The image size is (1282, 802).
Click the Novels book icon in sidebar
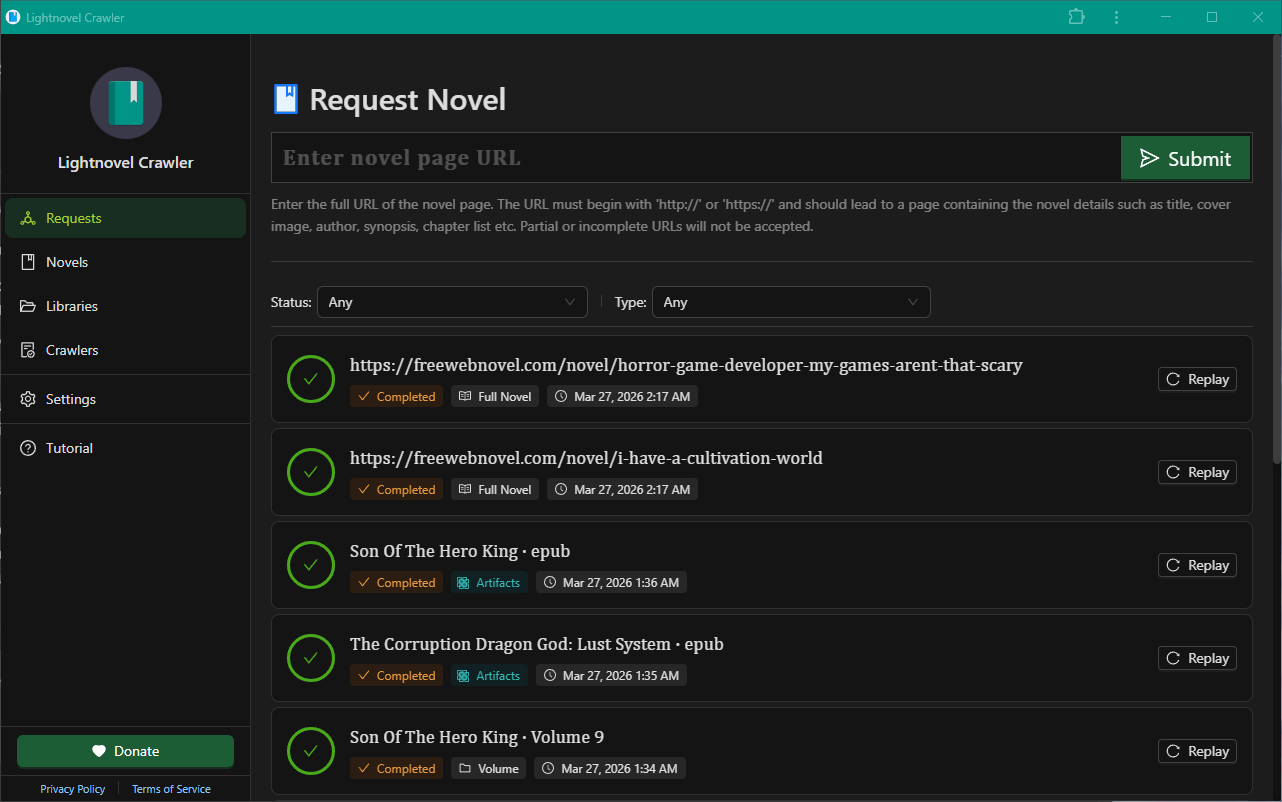tap(28, 262)
